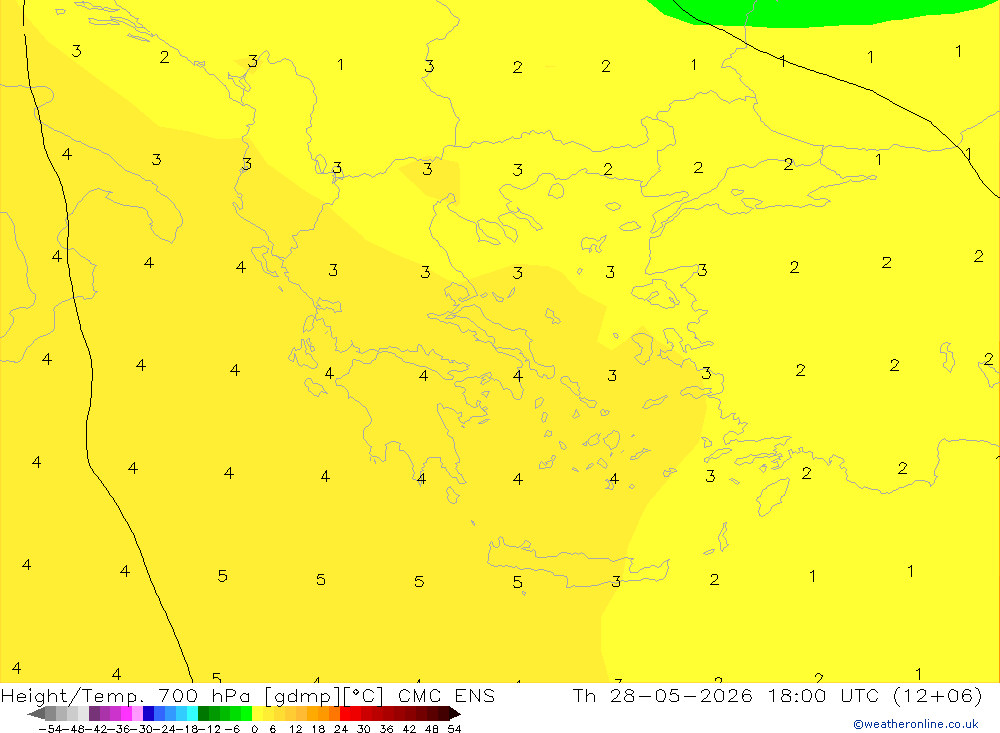
Task: Click the bright red swatch above 24
Action: (345, 713)
